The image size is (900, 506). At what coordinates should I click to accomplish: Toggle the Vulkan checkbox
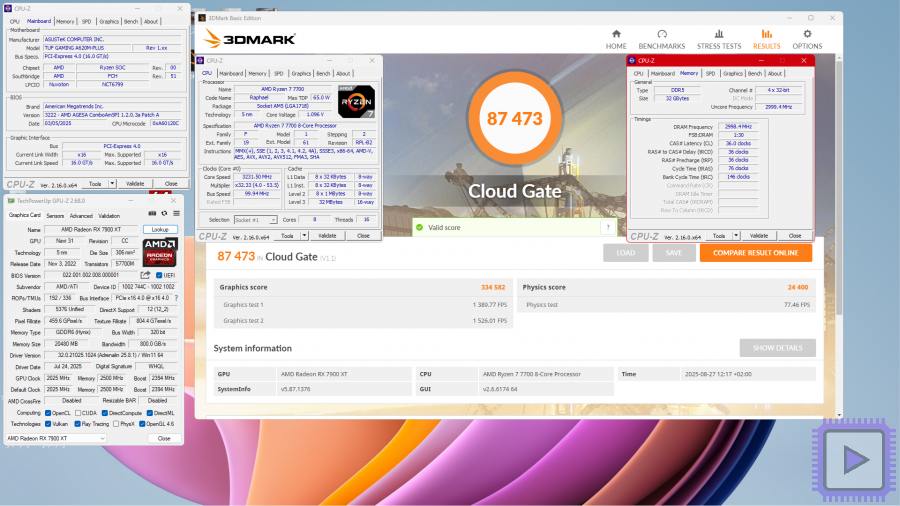[48, 424]
